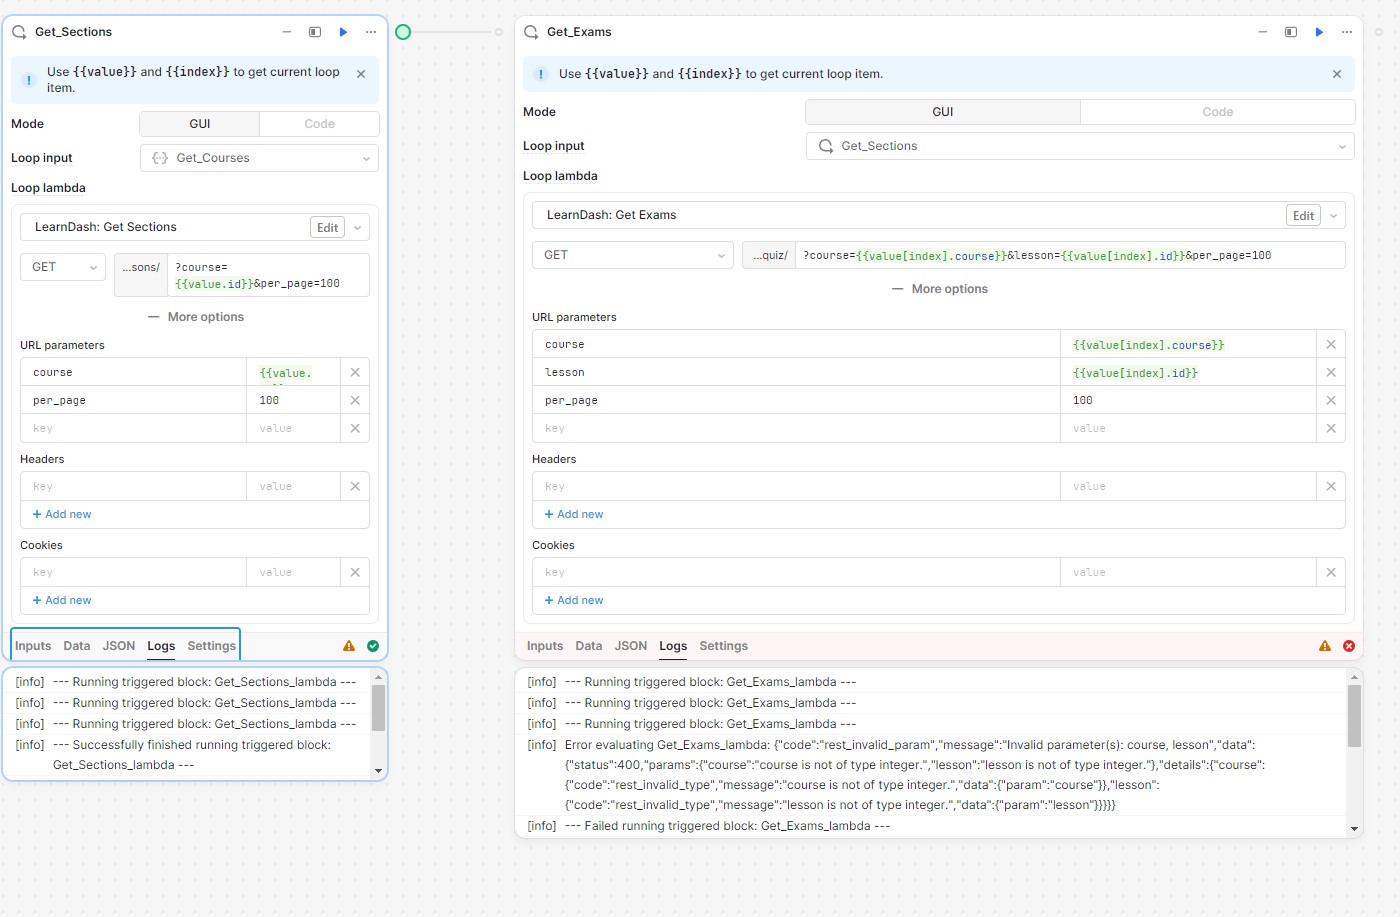Add new cookie in Get_Sections
Image resolution: width=1400 pixels, height=917 pixels.
(62, 600)
